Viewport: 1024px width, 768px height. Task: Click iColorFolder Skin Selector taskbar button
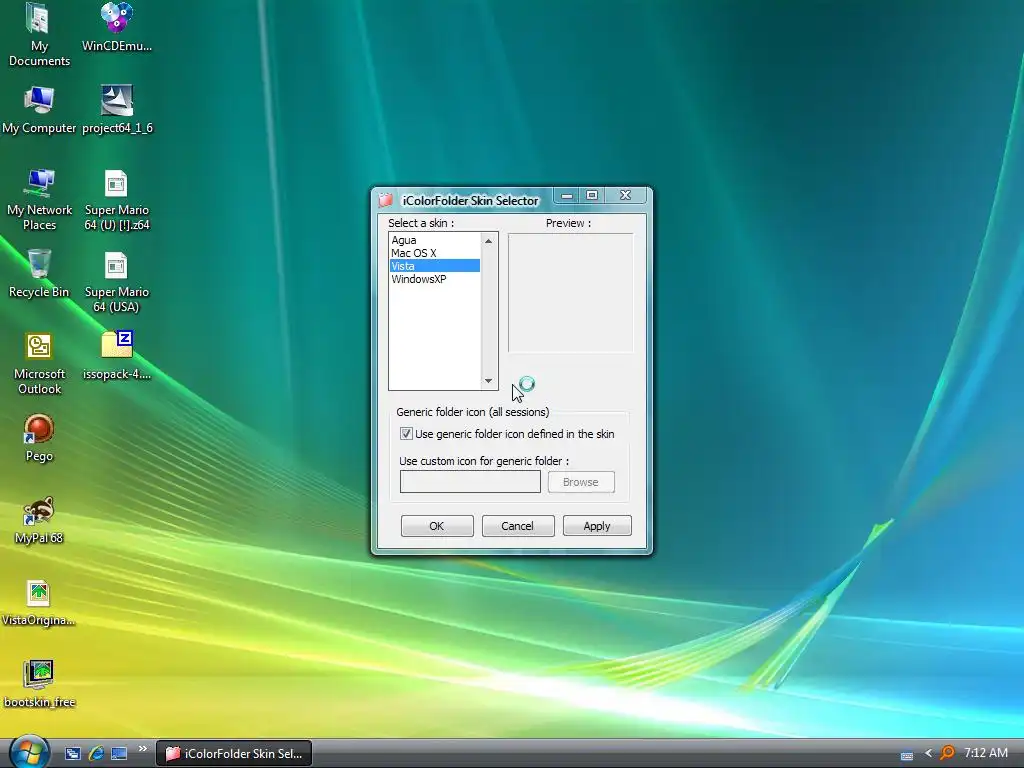[x=234, y=754]
